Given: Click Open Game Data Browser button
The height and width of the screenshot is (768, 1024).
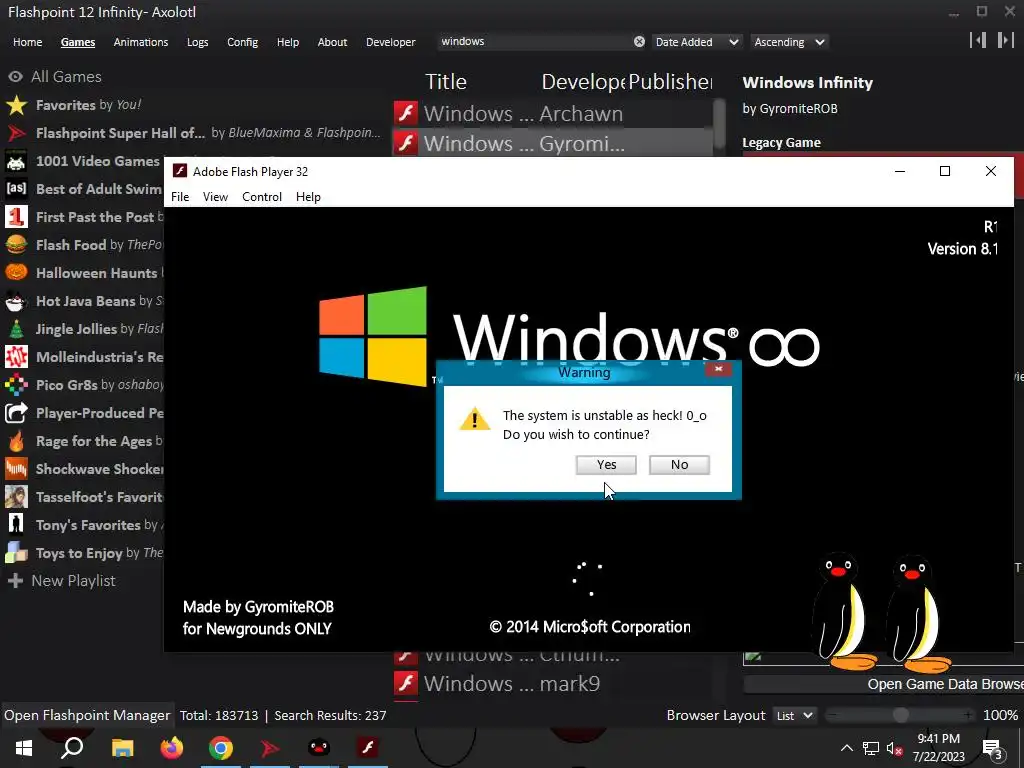Looking at the screenshot, I should click(884, 684).
